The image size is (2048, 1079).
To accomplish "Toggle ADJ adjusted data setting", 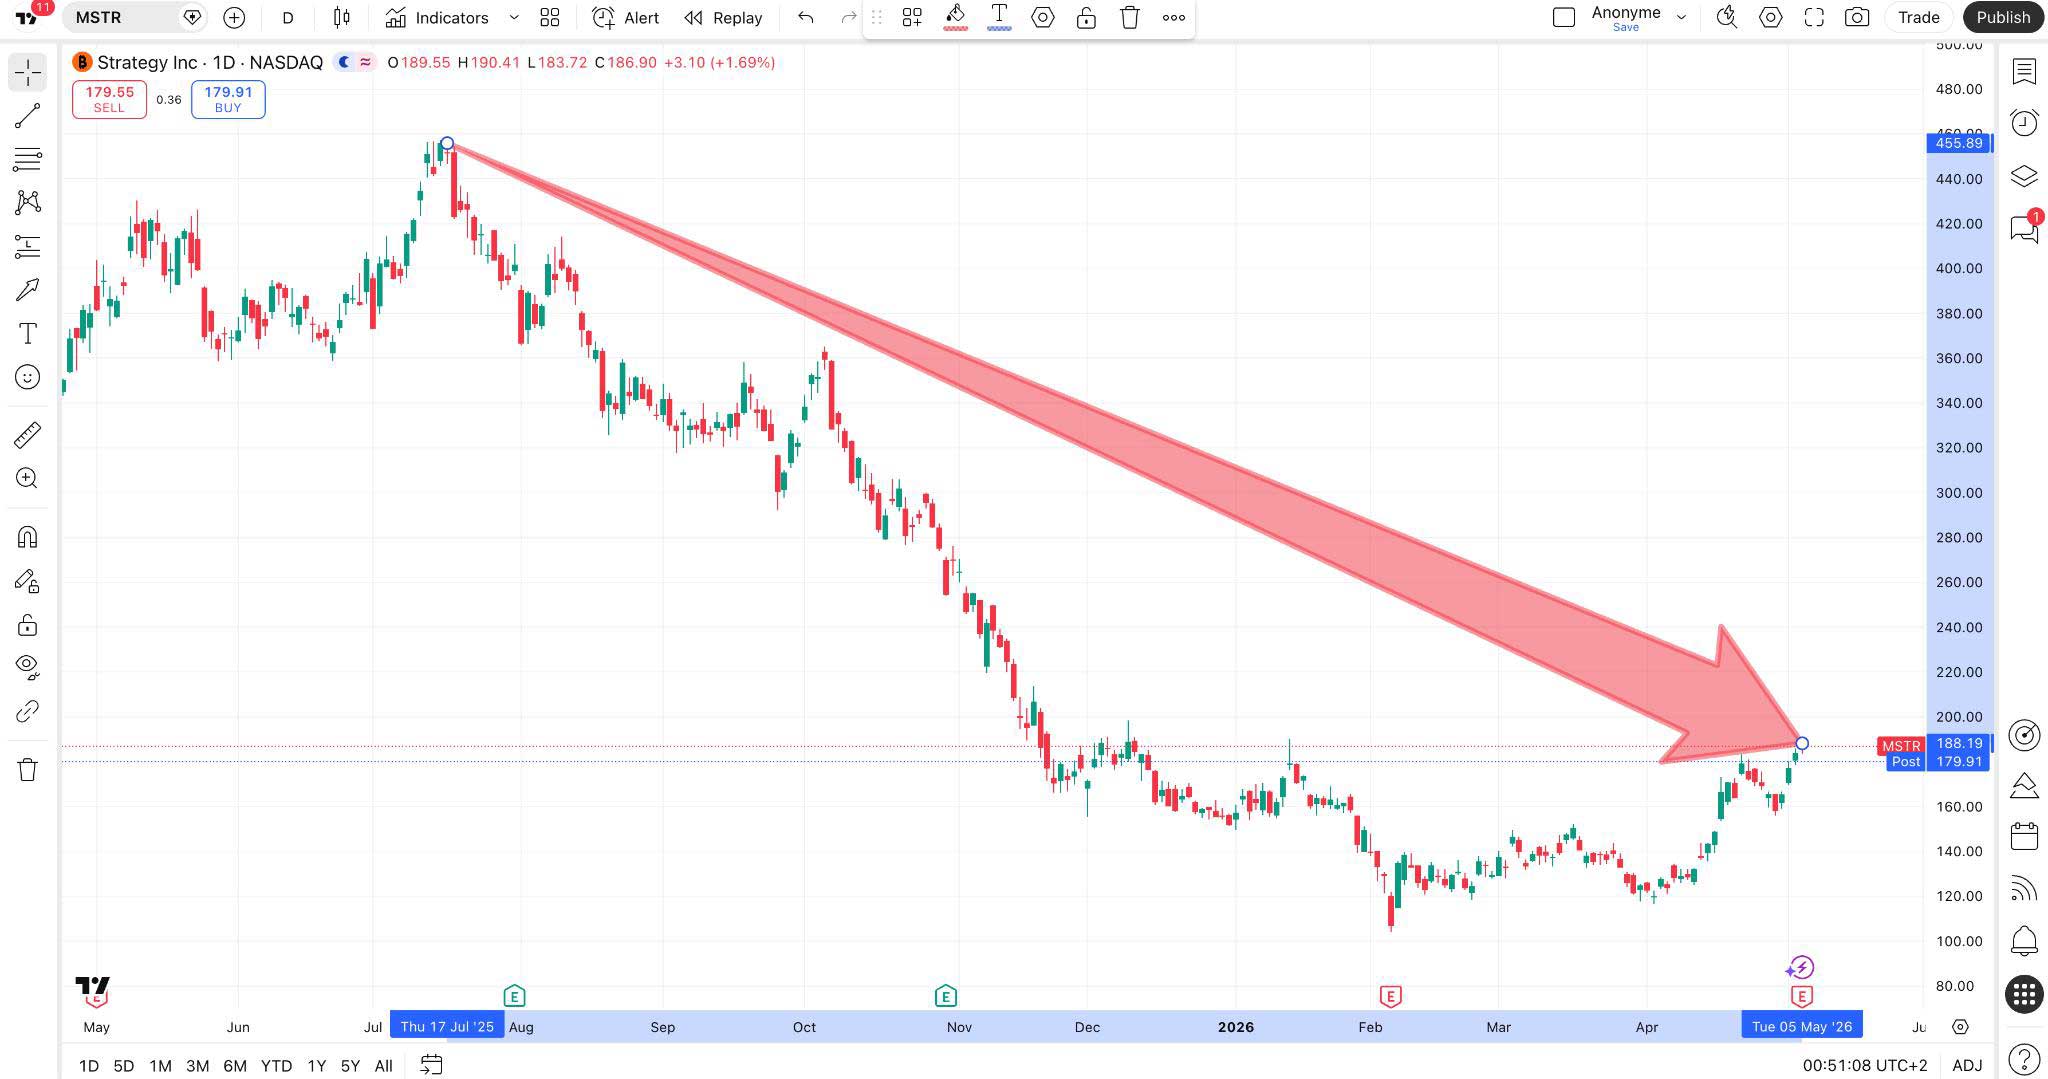I will [1967, 1065].
